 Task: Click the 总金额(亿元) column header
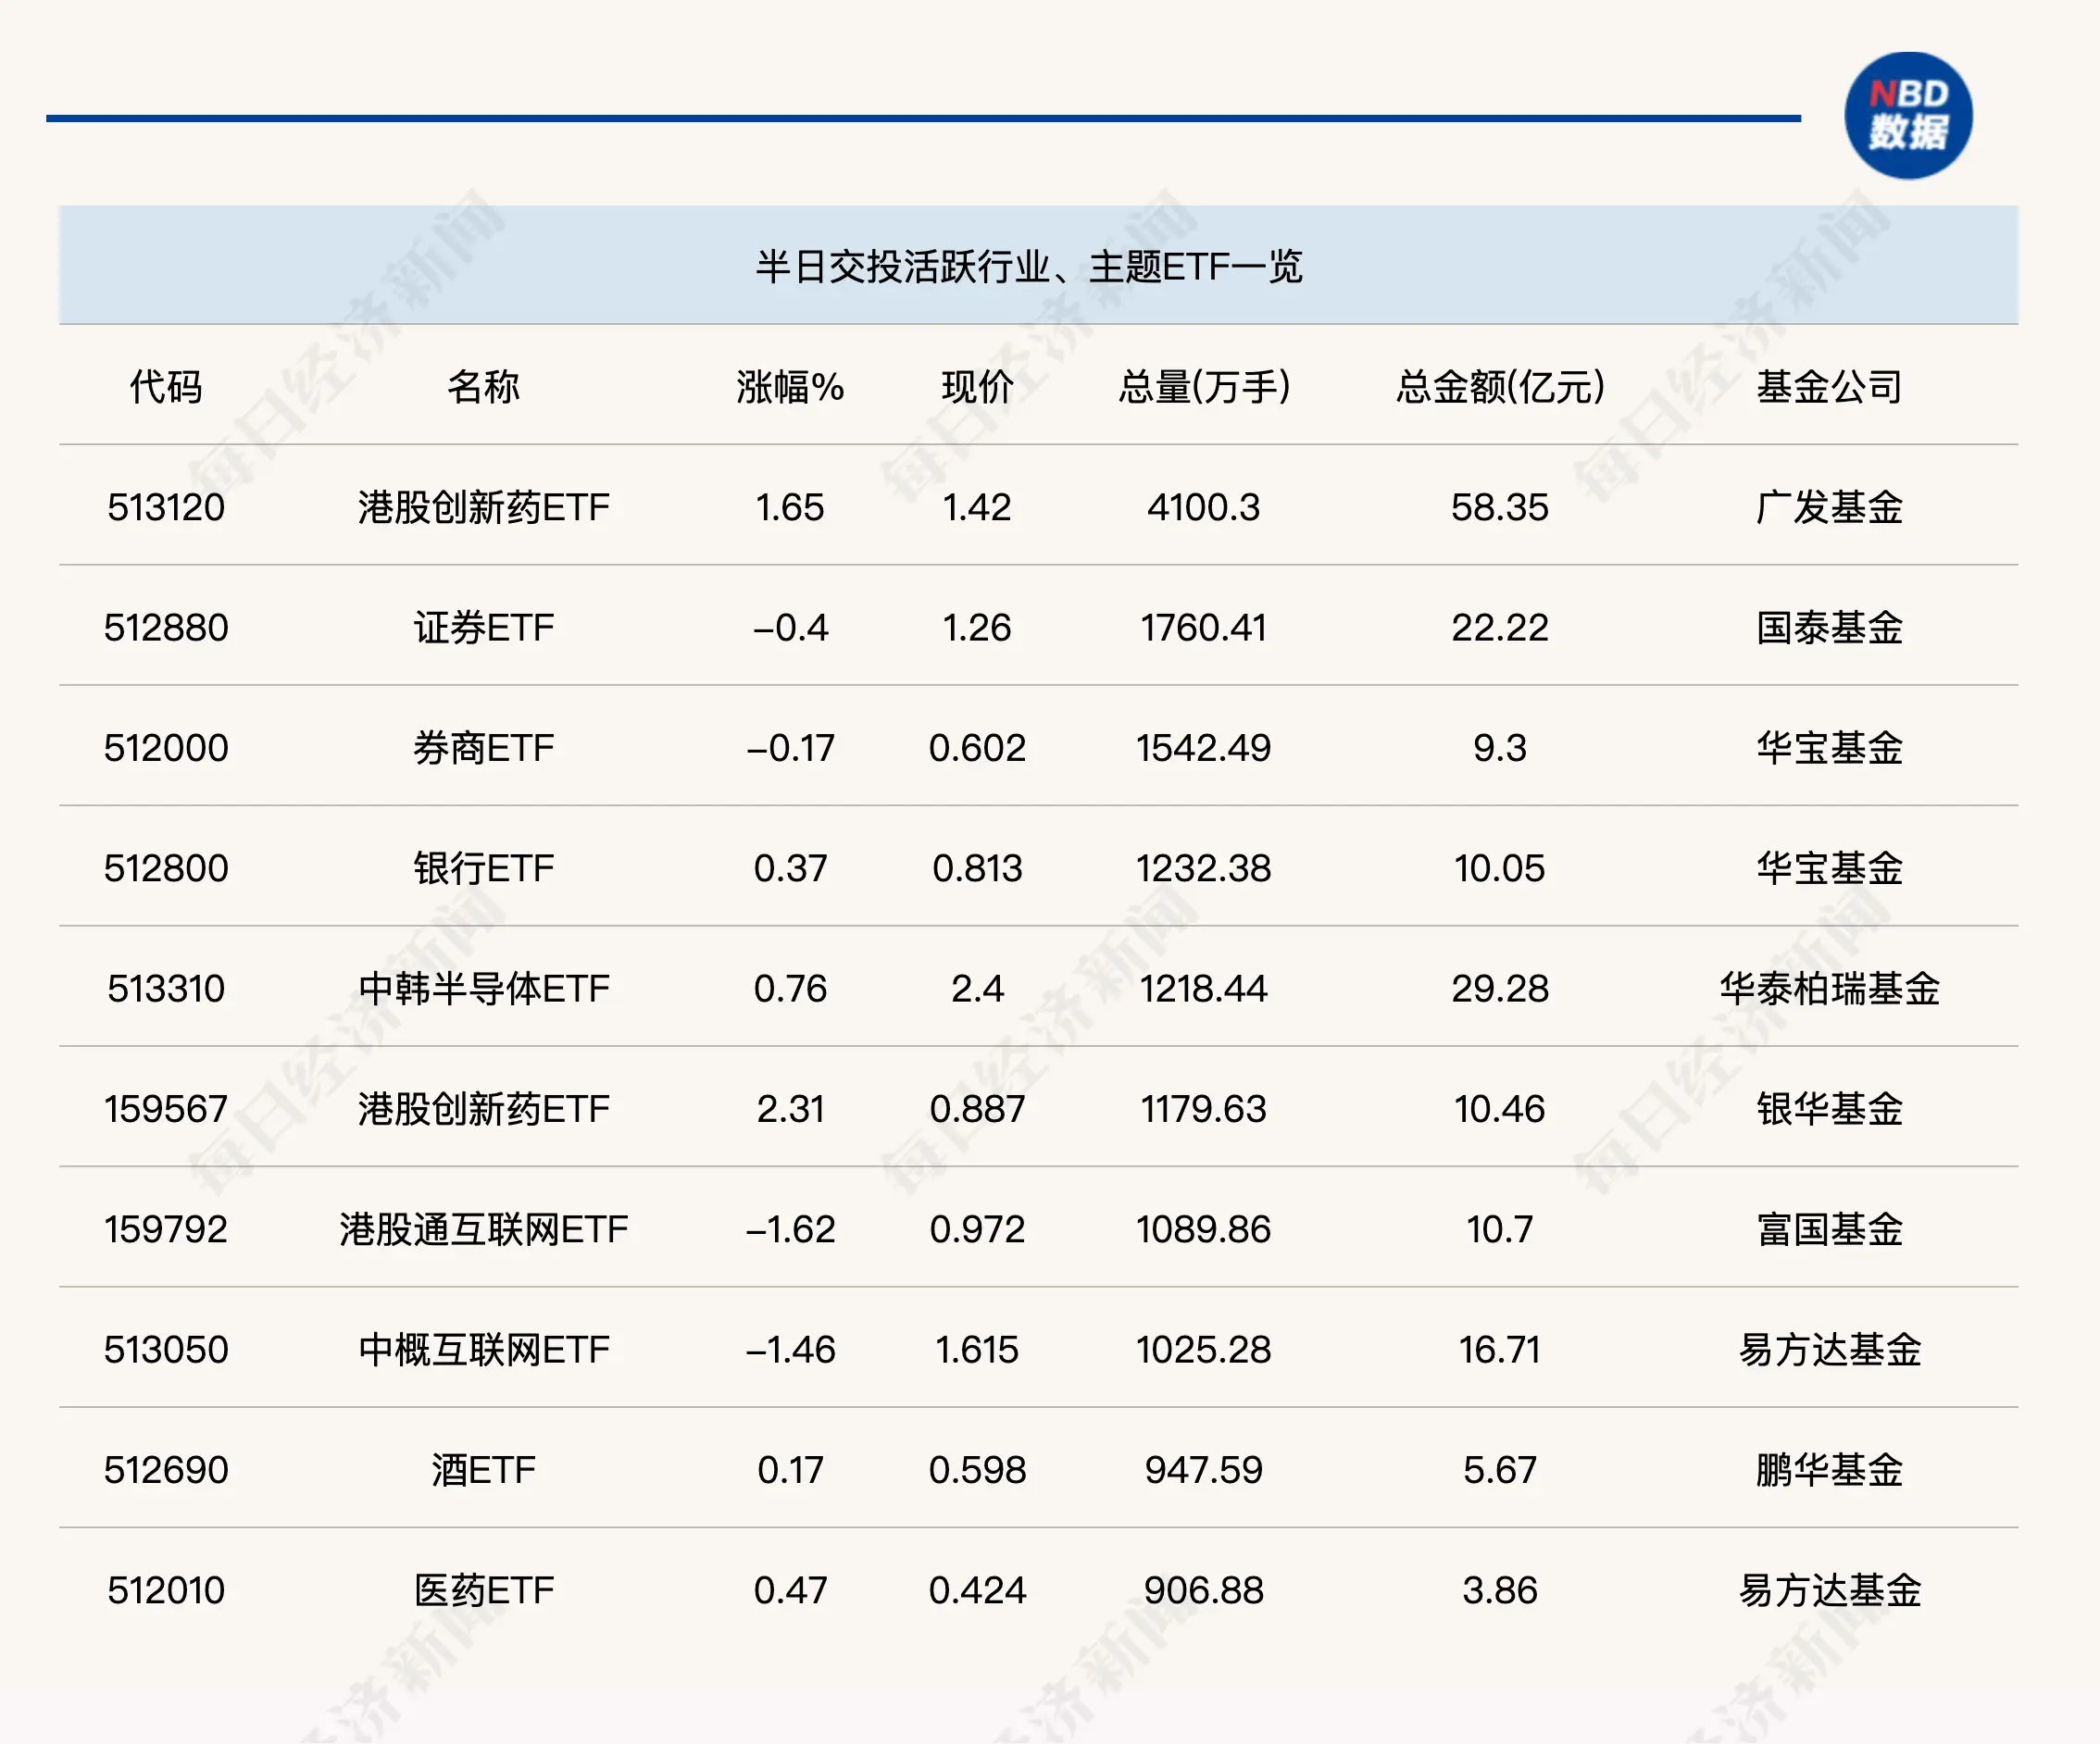(1499, 387)
